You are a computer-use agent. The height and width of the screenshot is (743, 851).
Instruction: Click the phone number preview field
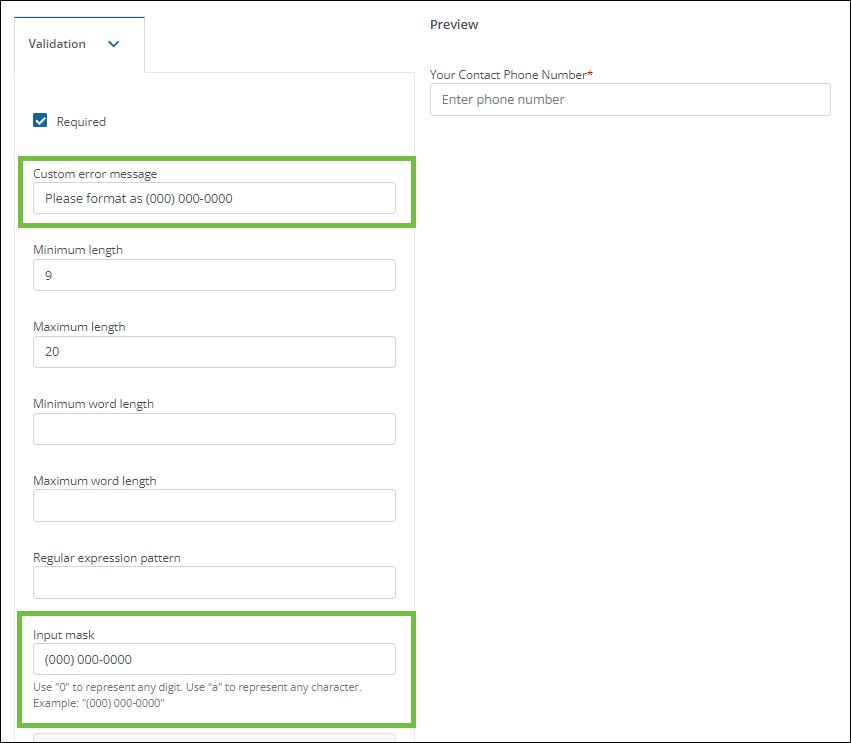[x=630, y=99]
